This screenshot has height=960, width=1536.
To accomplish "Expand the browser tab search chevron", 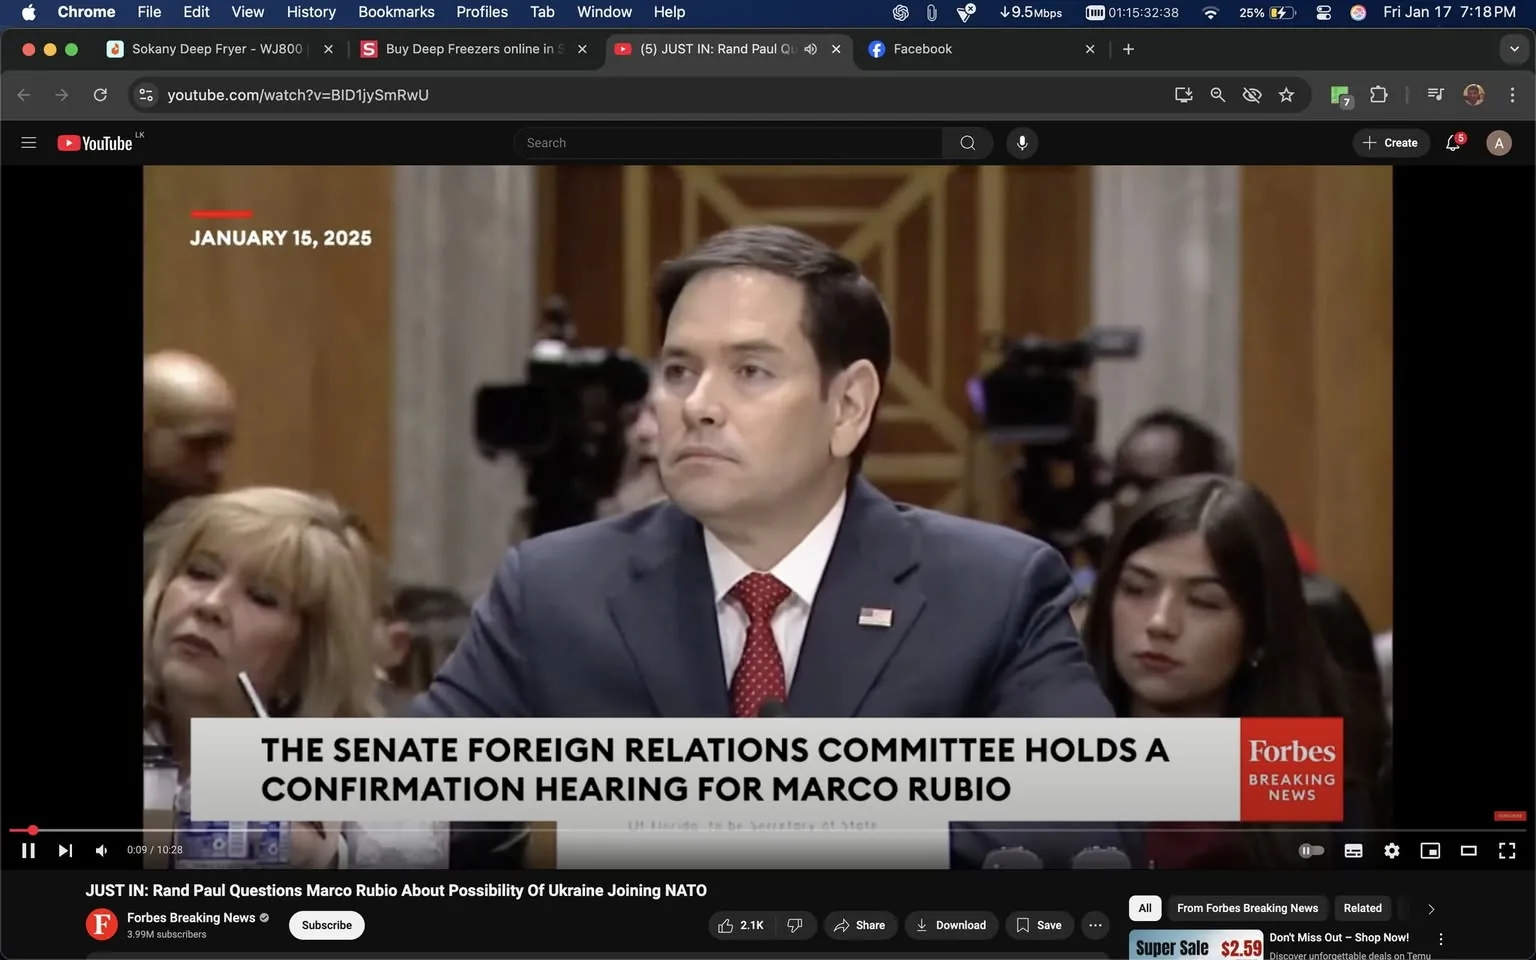I will click(x=1512, y=48).
